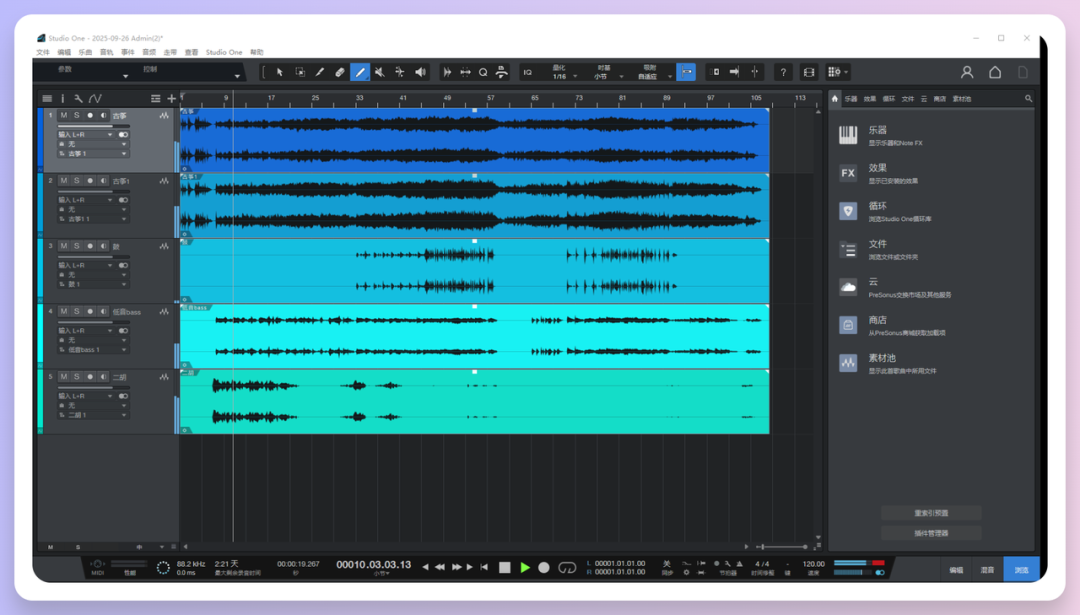Toggle Autoscroll arrow icon in toolbar

(734, 72)
